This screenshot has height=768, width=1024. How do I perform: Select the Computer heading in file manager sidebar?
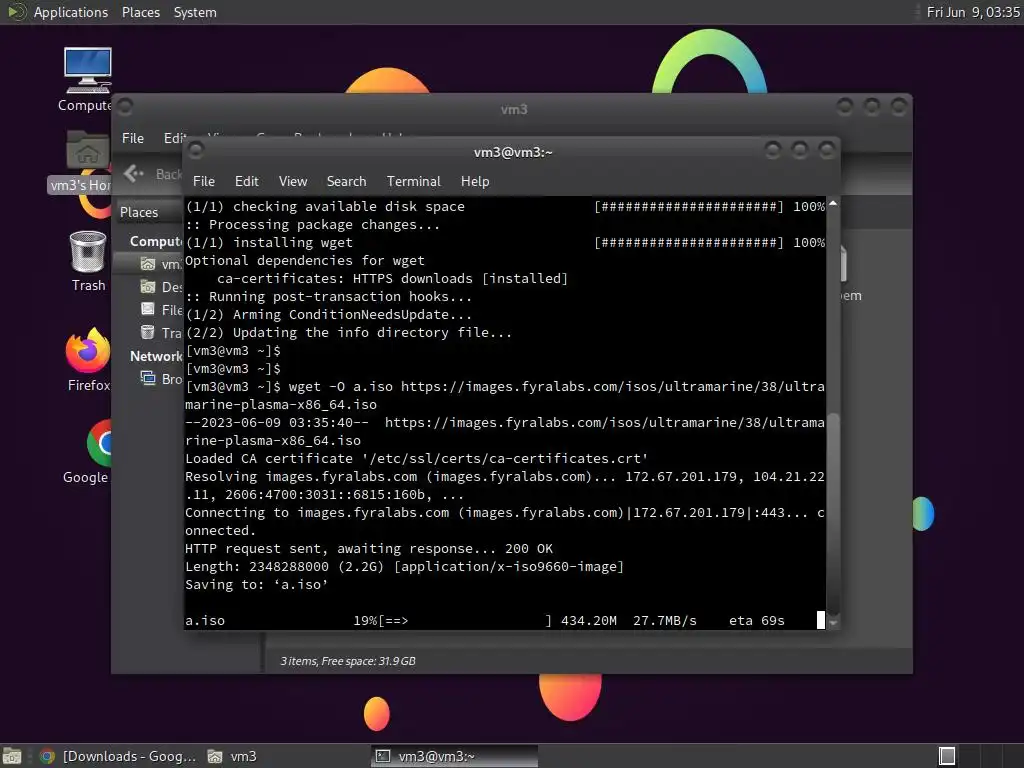(155, 241)
